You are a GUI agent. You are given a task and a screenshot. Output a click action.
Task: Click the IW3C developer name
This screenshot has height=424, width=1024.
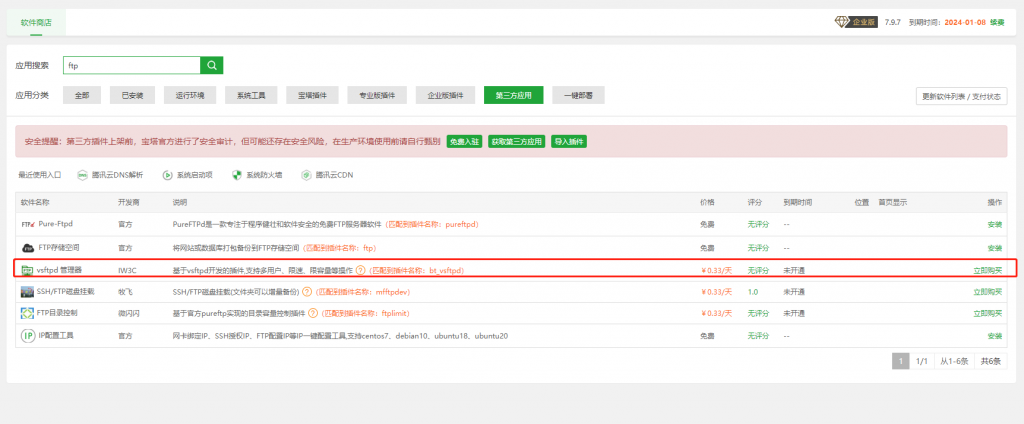127,270
